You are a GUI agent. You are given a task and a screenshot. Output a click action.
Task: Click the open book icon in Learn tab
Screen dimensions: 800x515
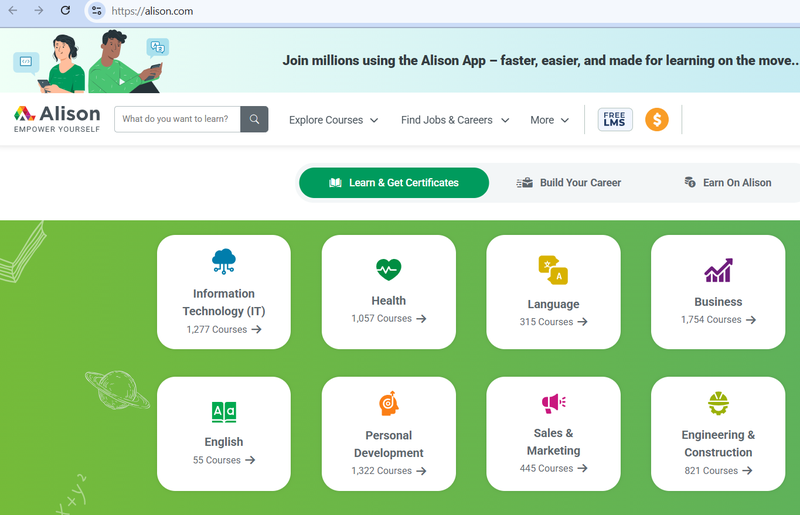tap(335, 183)
